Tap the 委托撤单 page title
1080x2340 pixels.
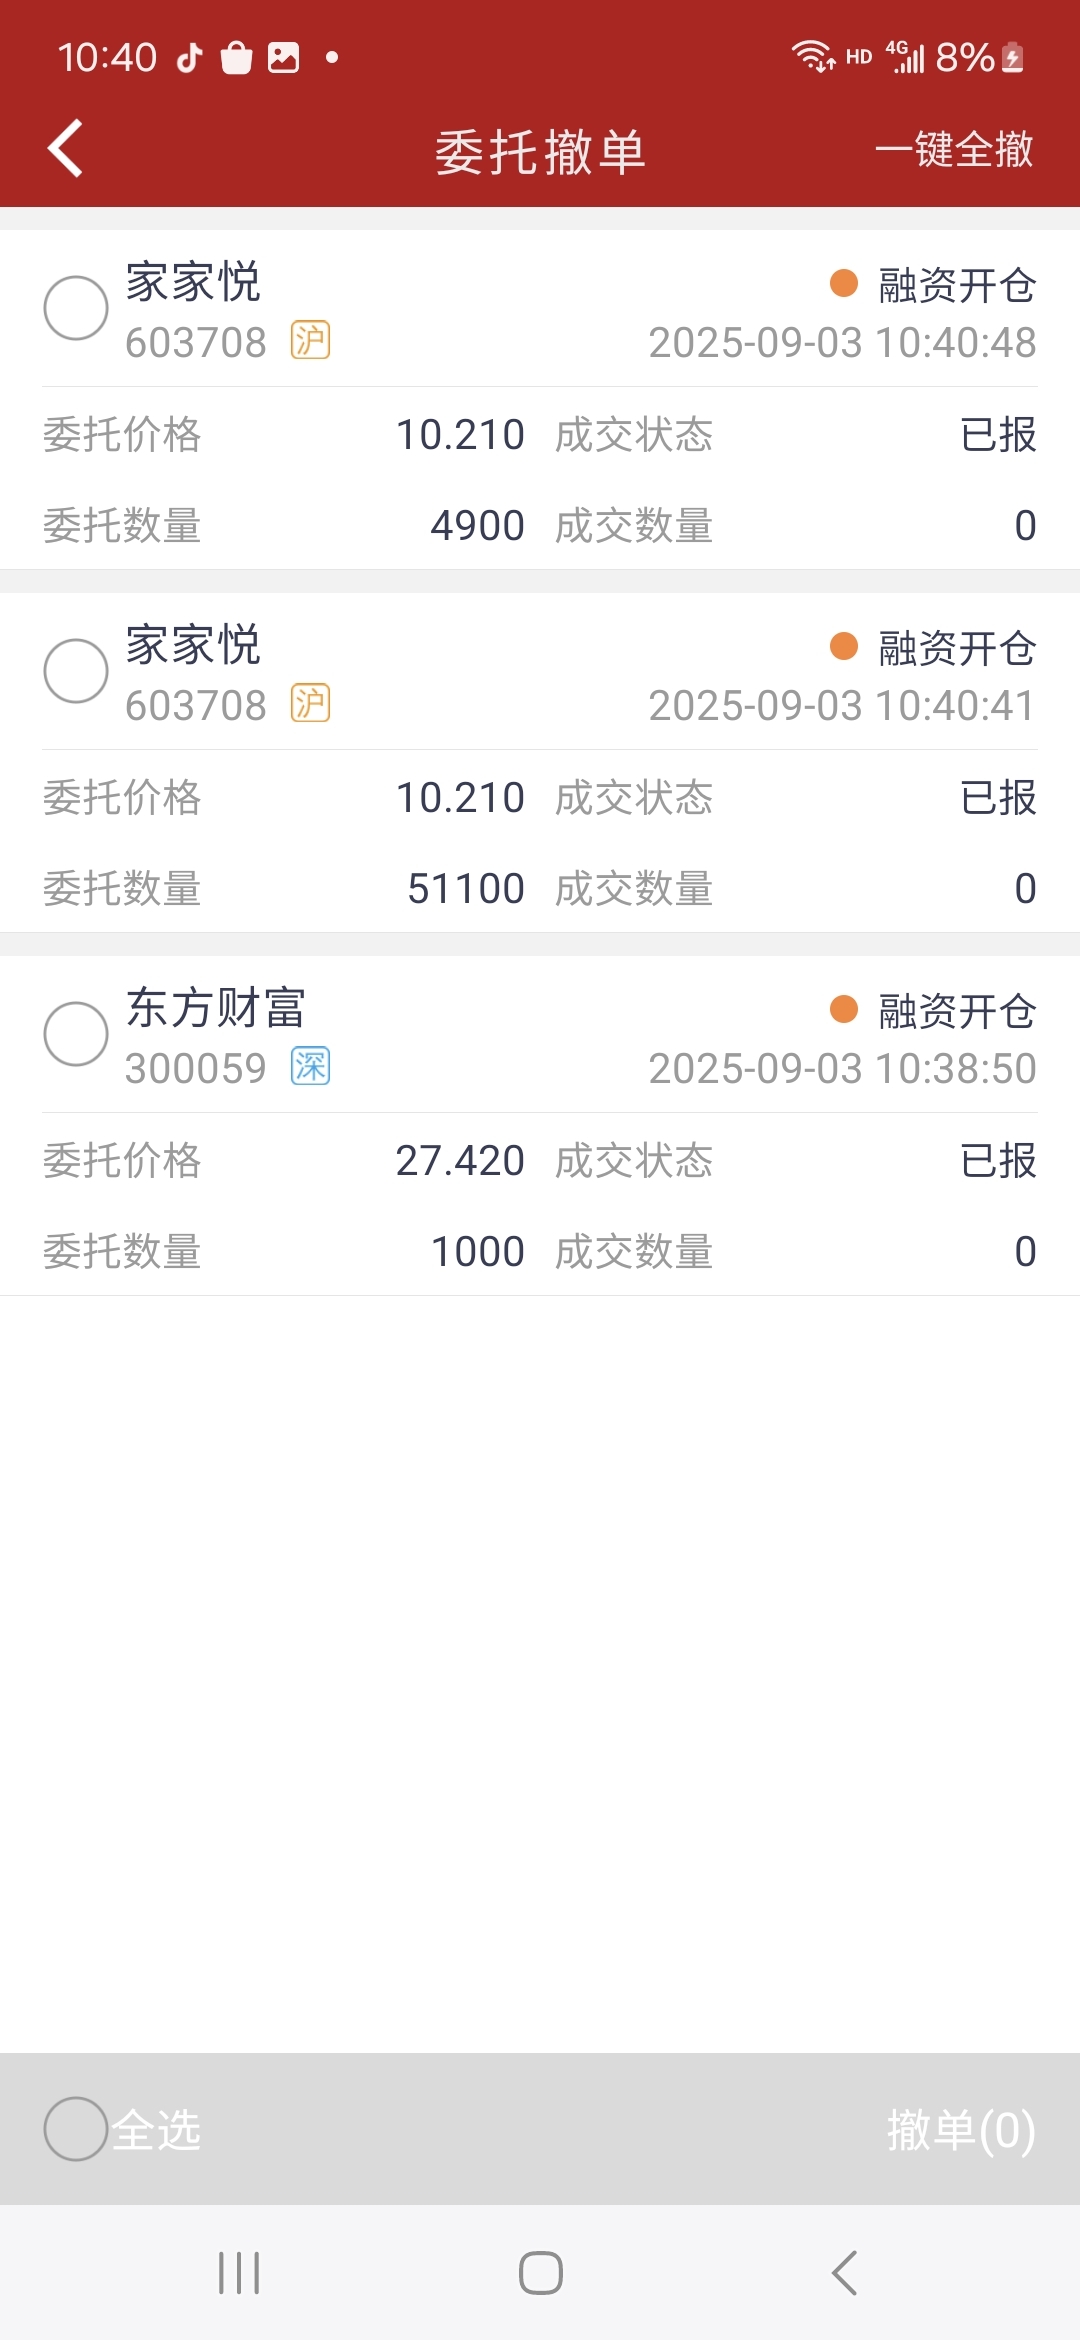[540, 152]
